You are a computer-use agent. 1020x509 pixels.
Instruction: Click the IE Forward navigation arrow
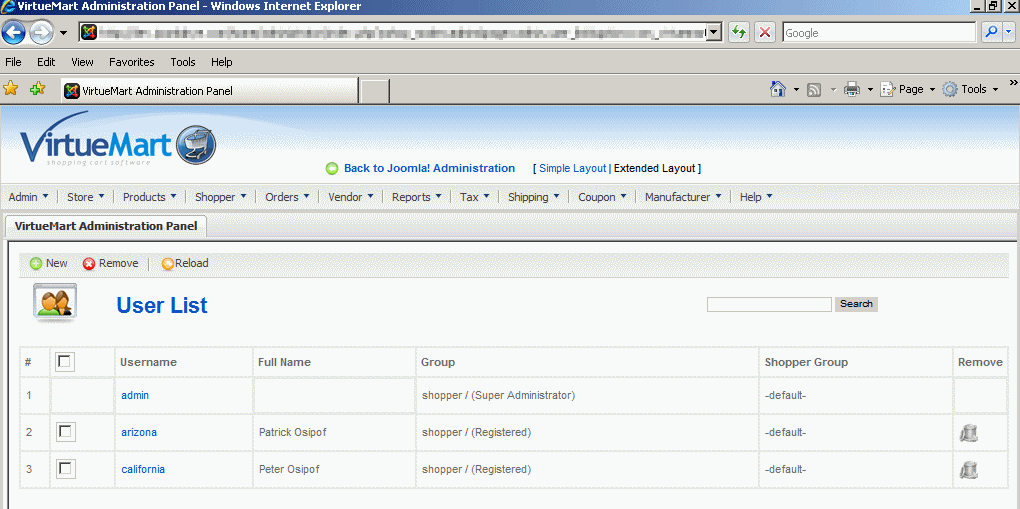[41, 33]
